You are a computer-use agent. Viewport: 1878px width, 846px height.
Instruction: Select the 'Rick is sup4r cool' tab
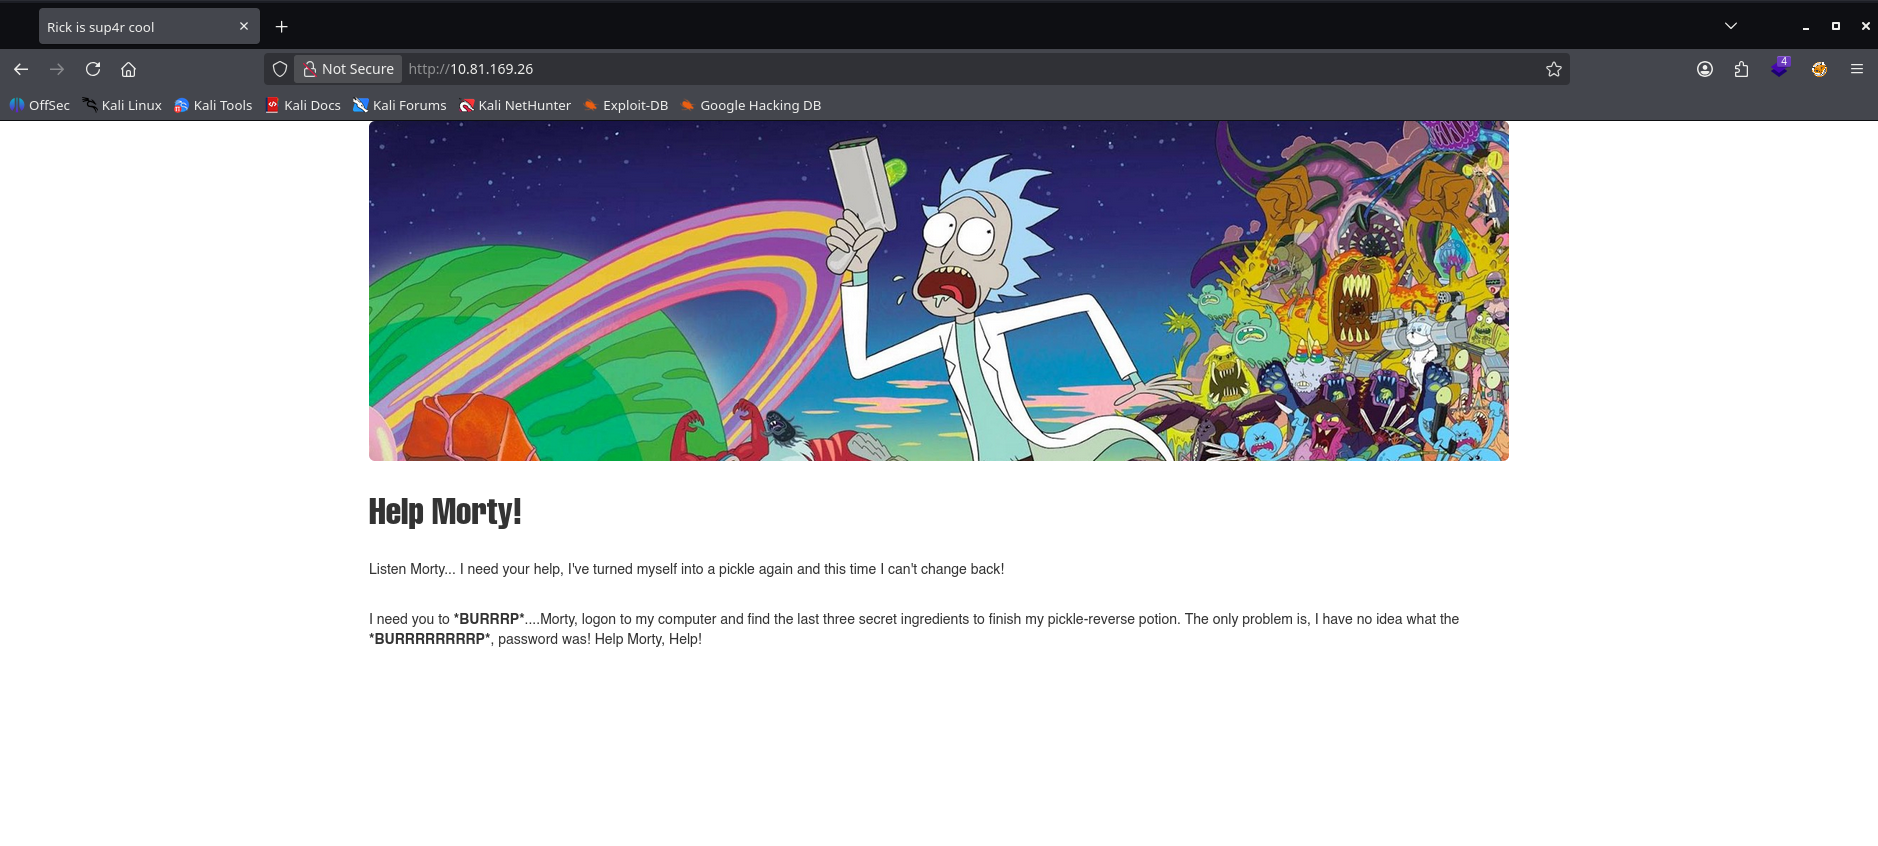coord(130,27)
